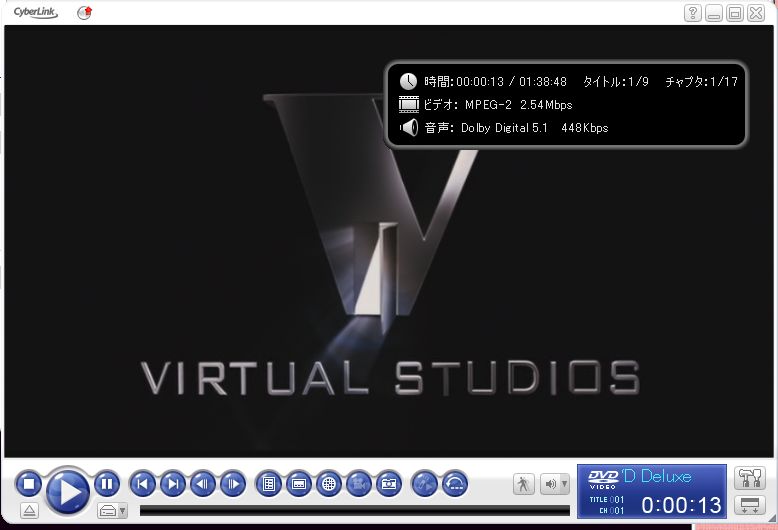
Task: Click the speaker icon in info overlay
Action: tap(409, 128)
